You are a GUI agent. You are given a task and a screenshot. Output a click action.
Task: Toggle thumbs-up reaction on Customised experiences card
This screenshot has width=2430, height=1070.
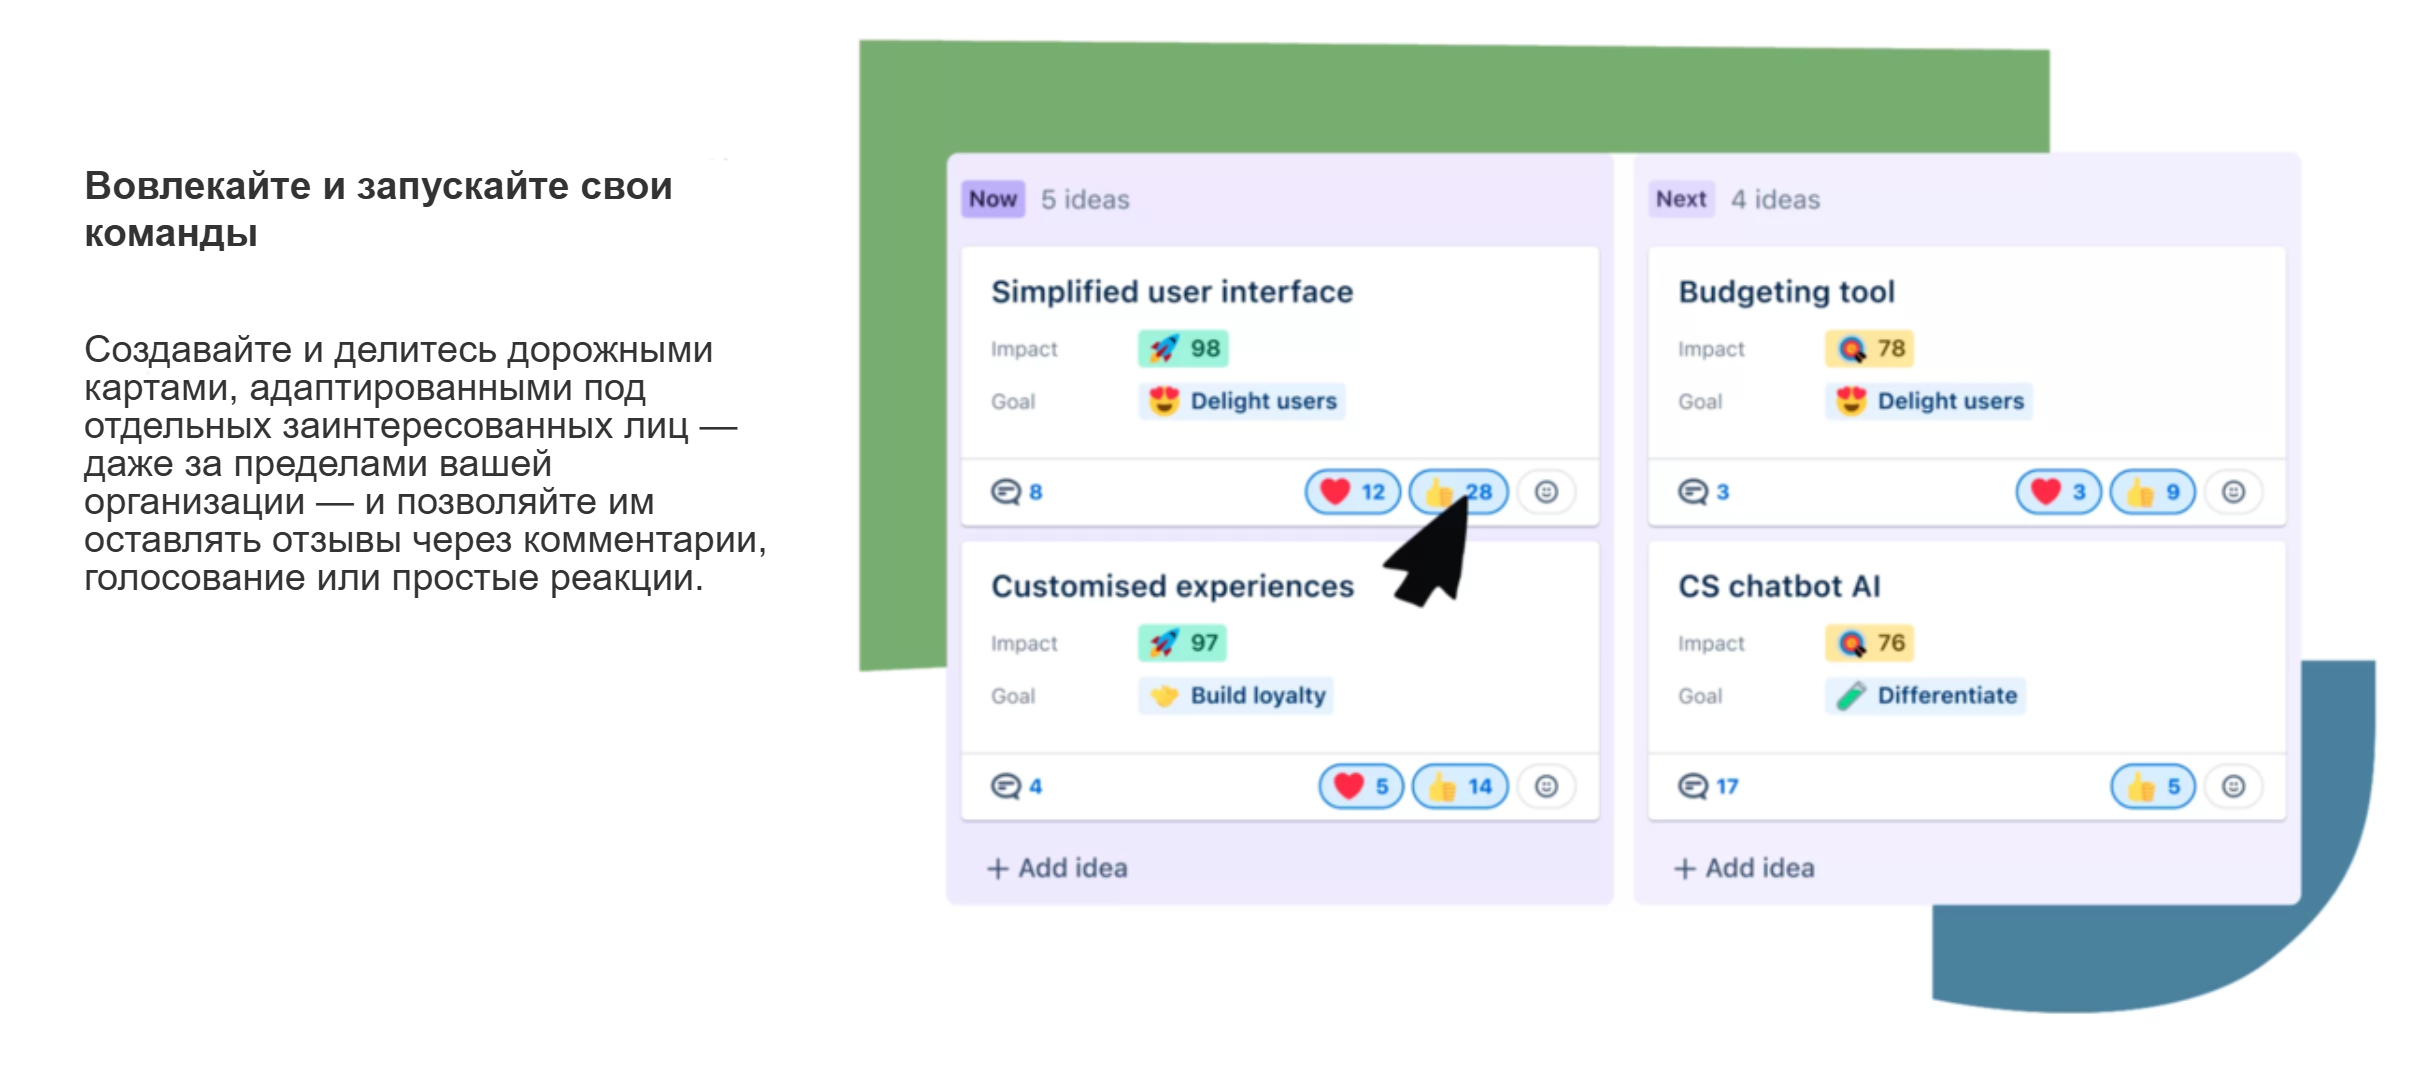[x=1459, y=787]
